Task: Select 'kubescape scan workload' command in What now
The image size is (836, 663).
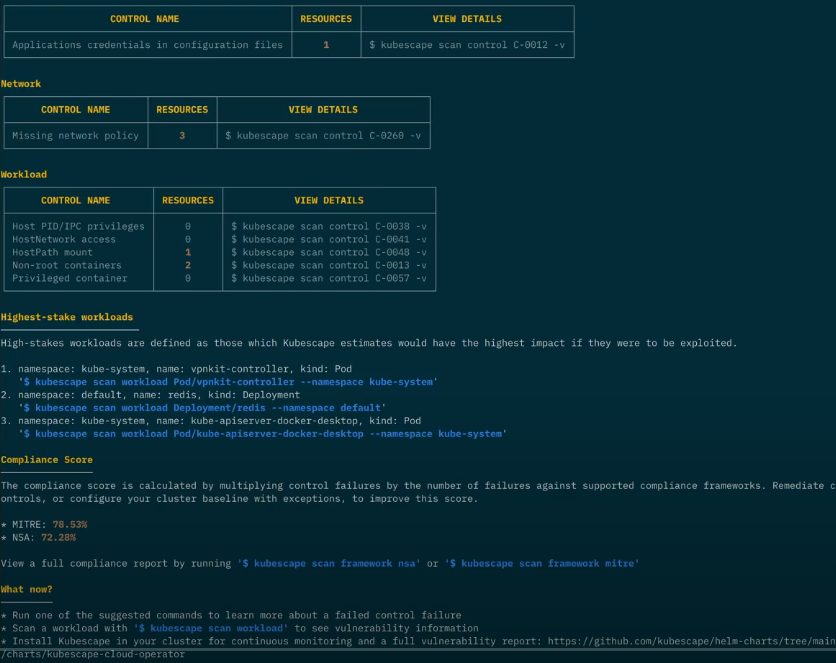Action: (211, 628)
